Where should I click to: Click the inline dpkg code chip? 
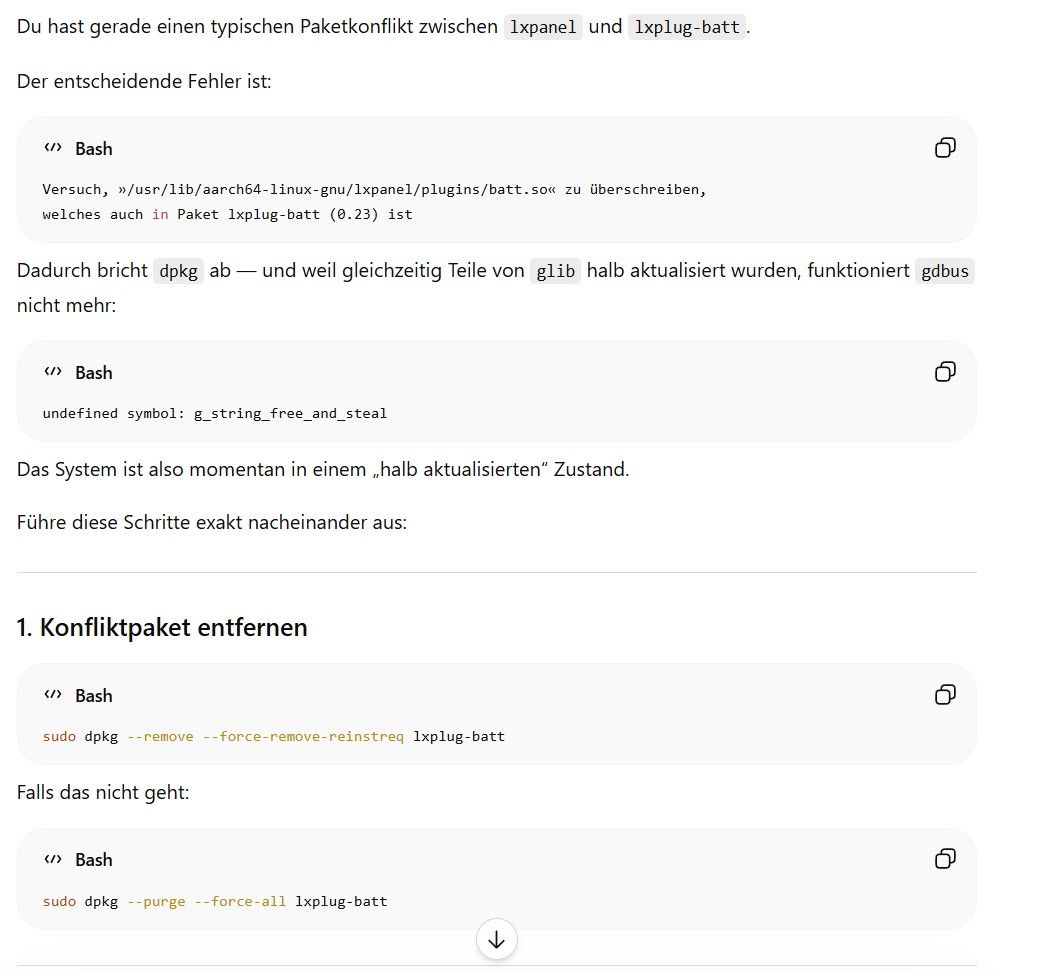pyautogui.click(x=178, y=271)
